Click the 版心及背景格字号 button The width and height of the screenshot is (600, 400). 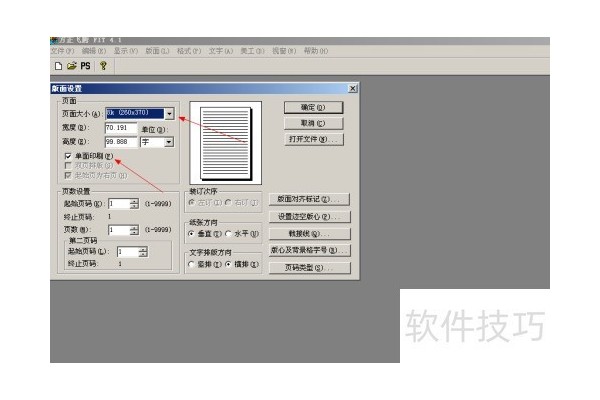[x=309, y=250]
